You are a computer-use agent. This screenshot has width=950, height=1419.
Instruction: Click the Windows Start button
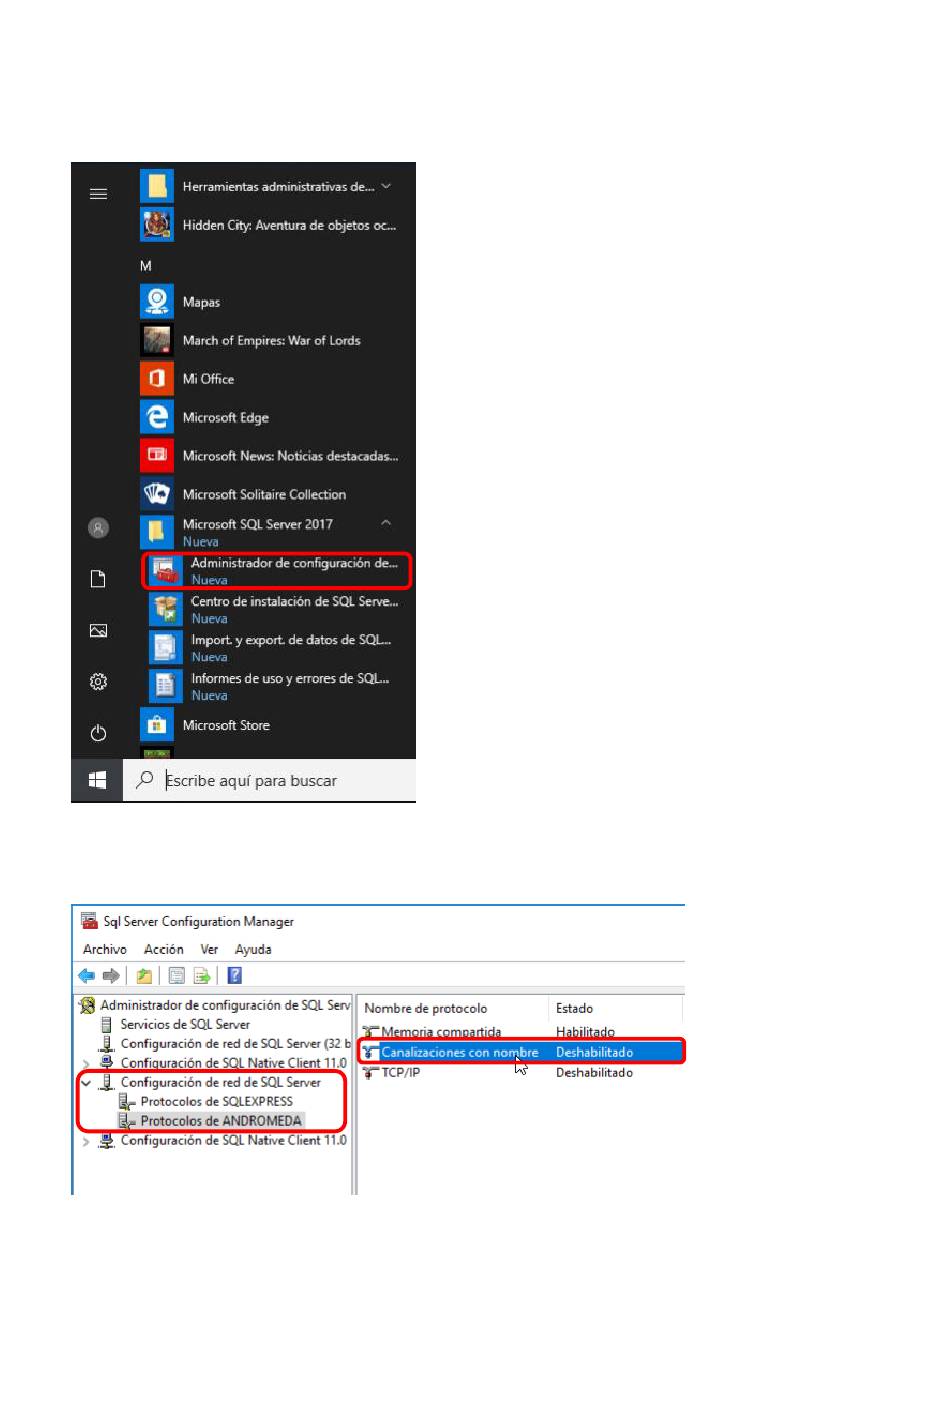pos(97,780)
